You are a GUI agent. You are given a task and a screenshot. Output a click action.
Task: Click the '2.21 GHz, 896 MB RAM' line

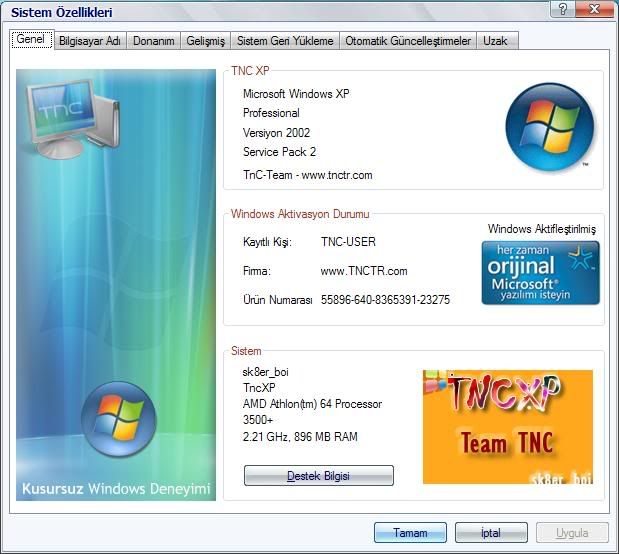tap(300, 437)
